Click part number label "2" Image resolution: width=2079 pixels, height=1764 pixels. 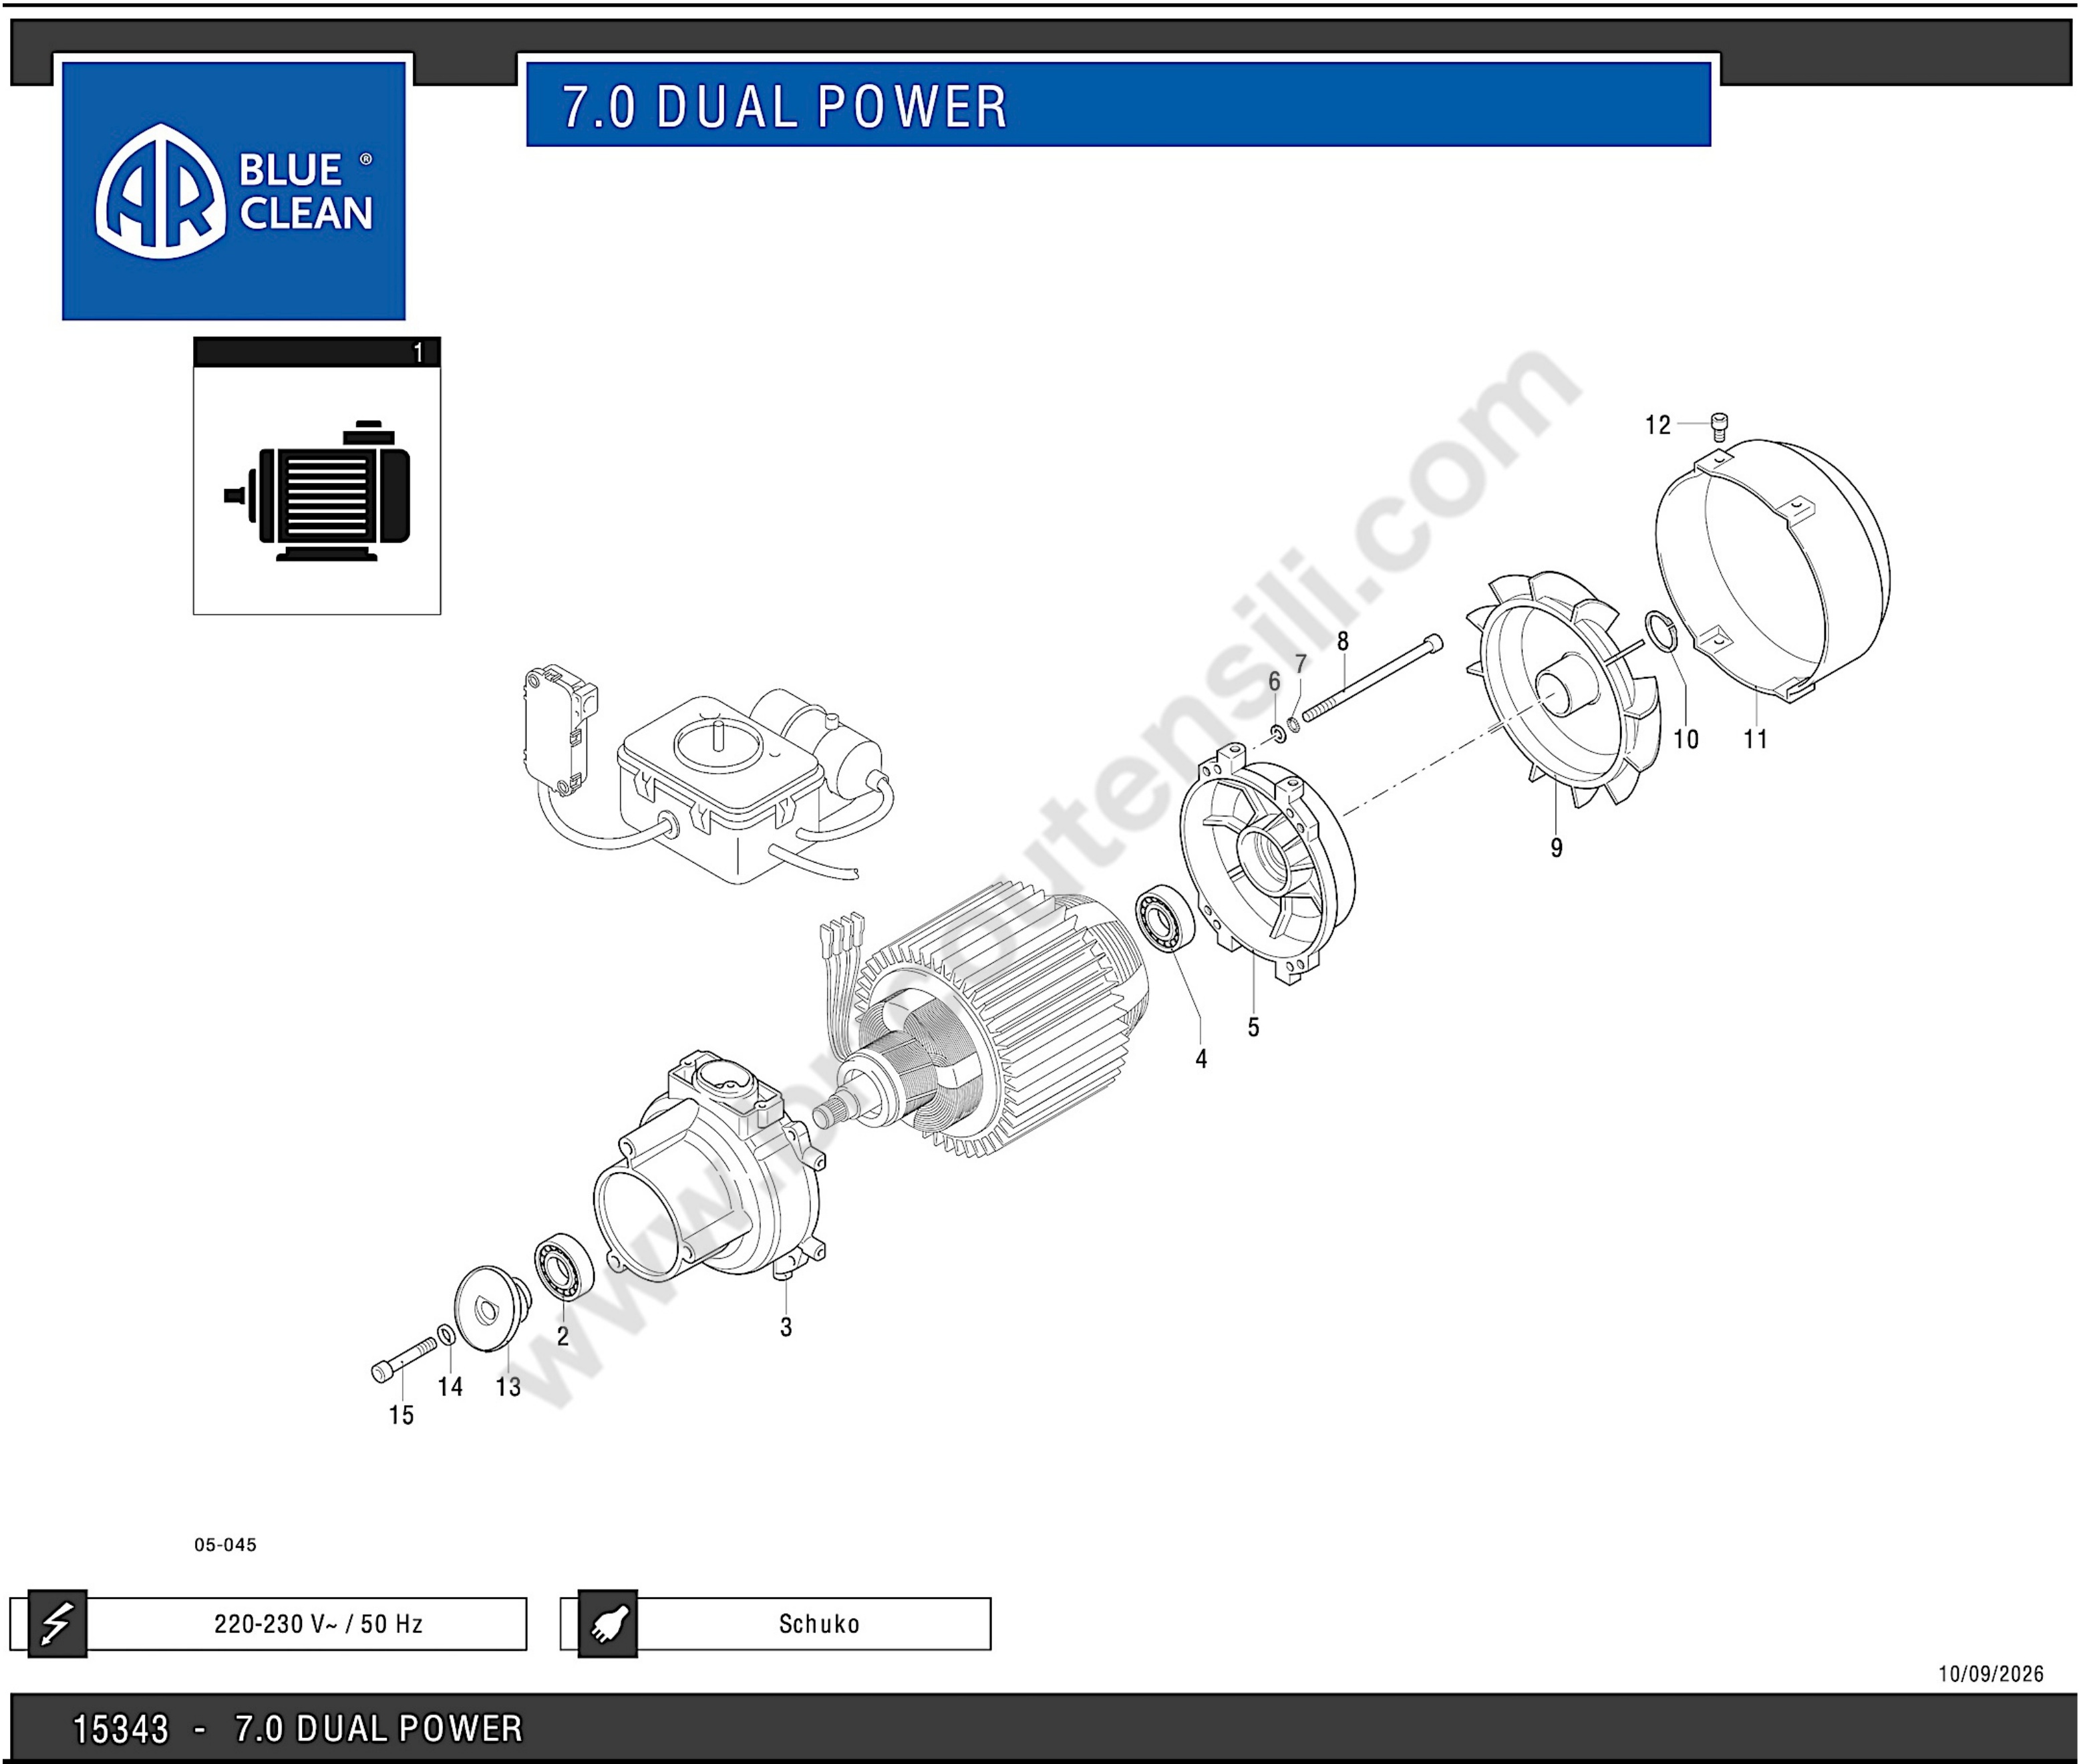563,1336
